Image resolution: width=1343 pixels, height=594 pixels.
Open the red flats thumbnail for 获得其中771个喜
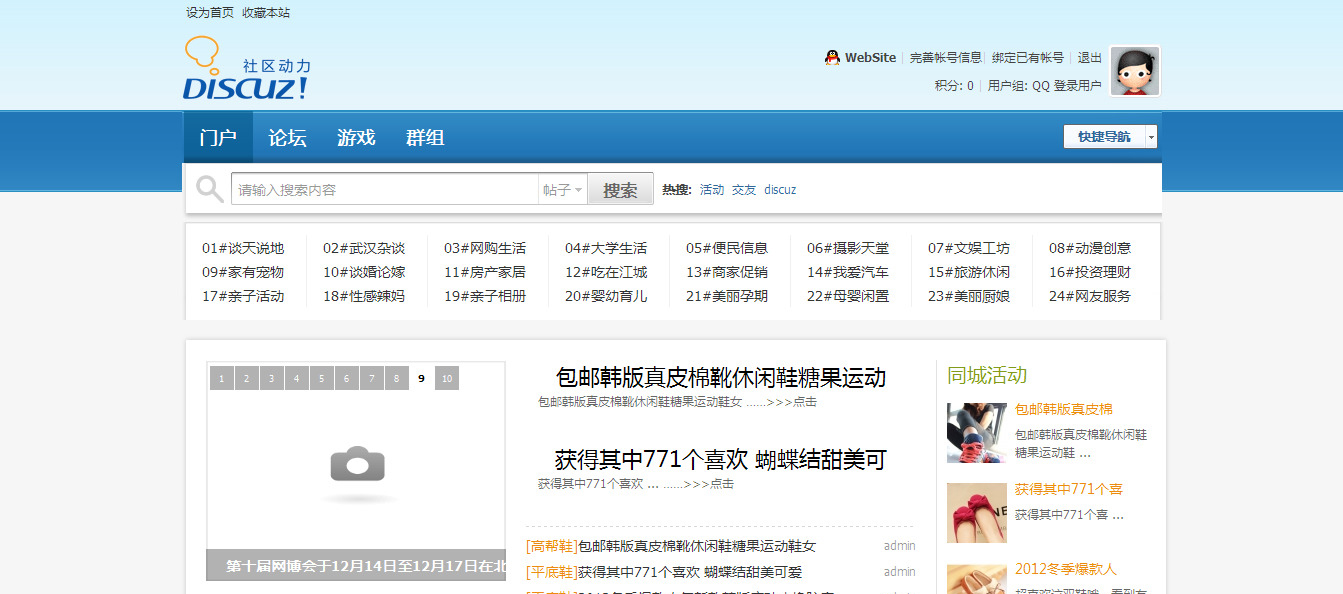tap(977, 513)
